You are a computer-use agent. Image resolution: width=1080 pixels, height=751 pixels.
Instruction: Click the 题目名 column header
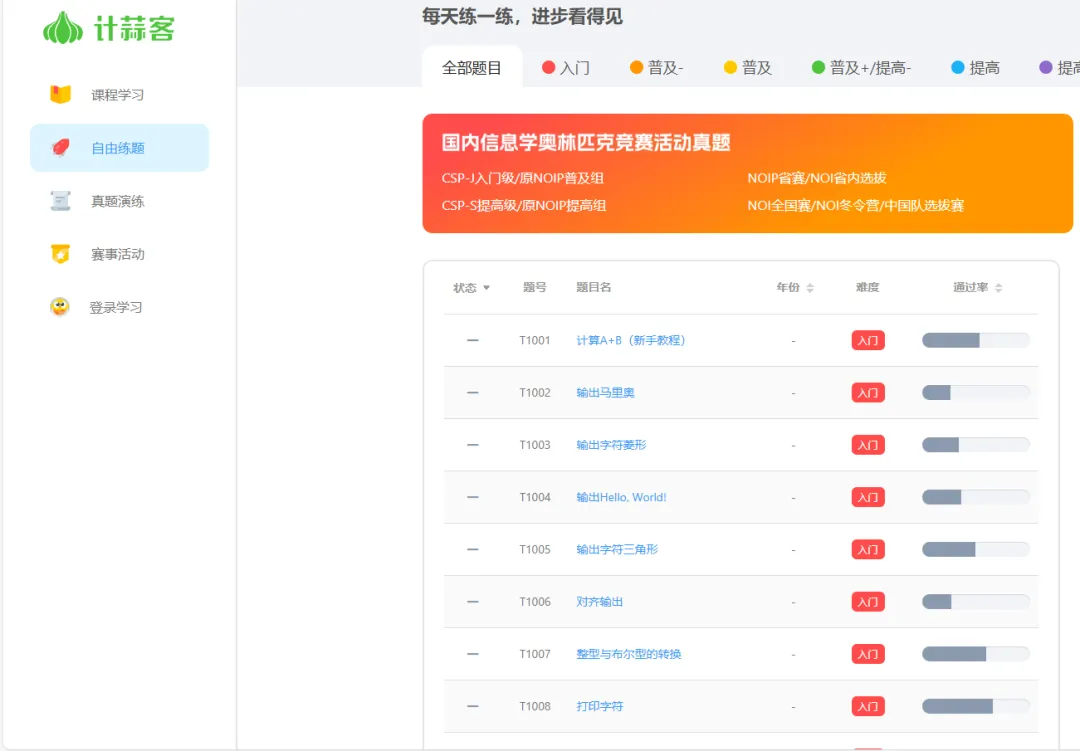pyautogui.click(x=594, y=287)
